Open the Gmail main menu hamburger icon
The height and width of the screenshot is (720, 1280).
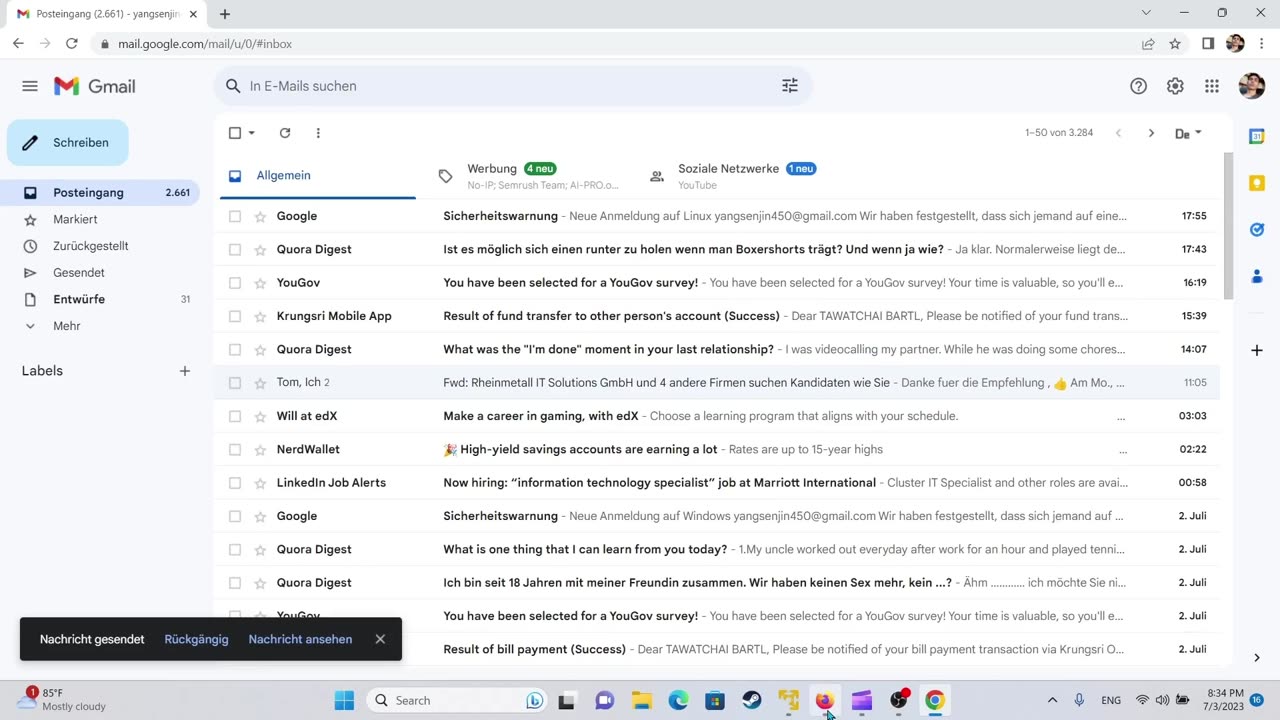pyautogui.click(x=30, y=86)
